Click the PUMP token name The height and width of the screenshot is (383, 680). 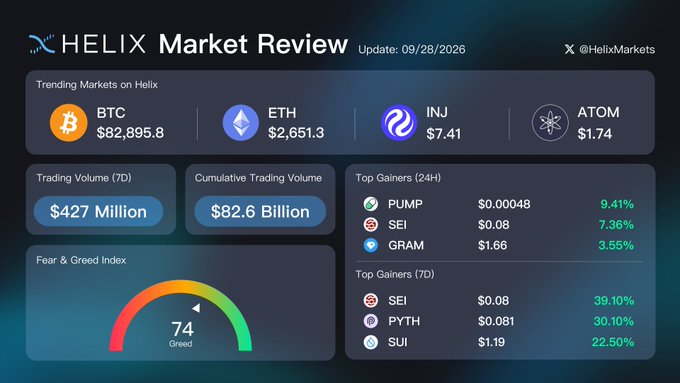(x=405, y=204)
